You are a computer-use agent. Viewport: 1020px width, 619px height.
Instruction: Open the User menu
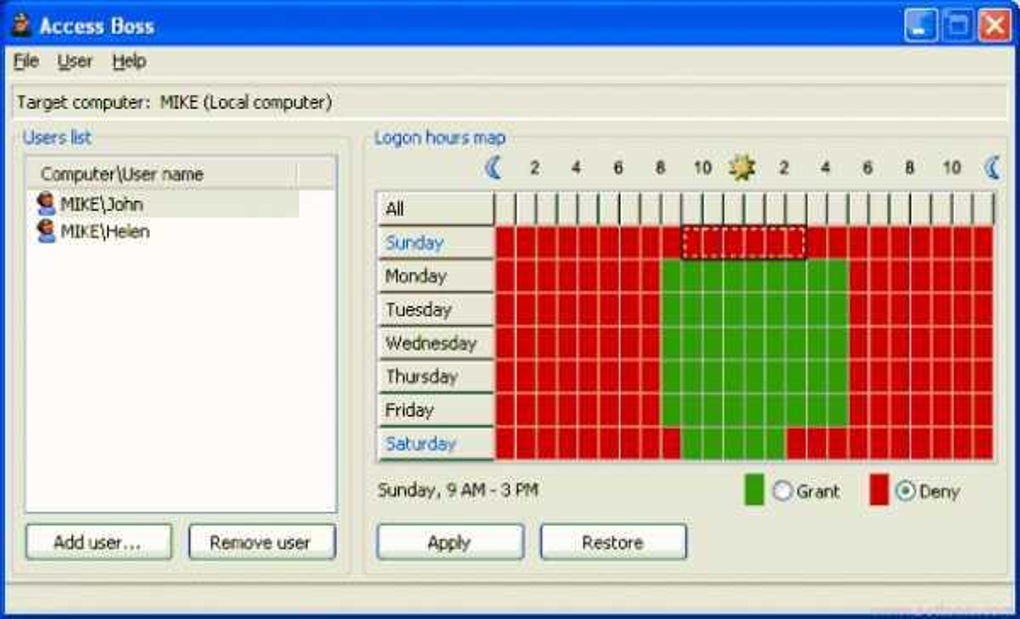coord(75,61)
